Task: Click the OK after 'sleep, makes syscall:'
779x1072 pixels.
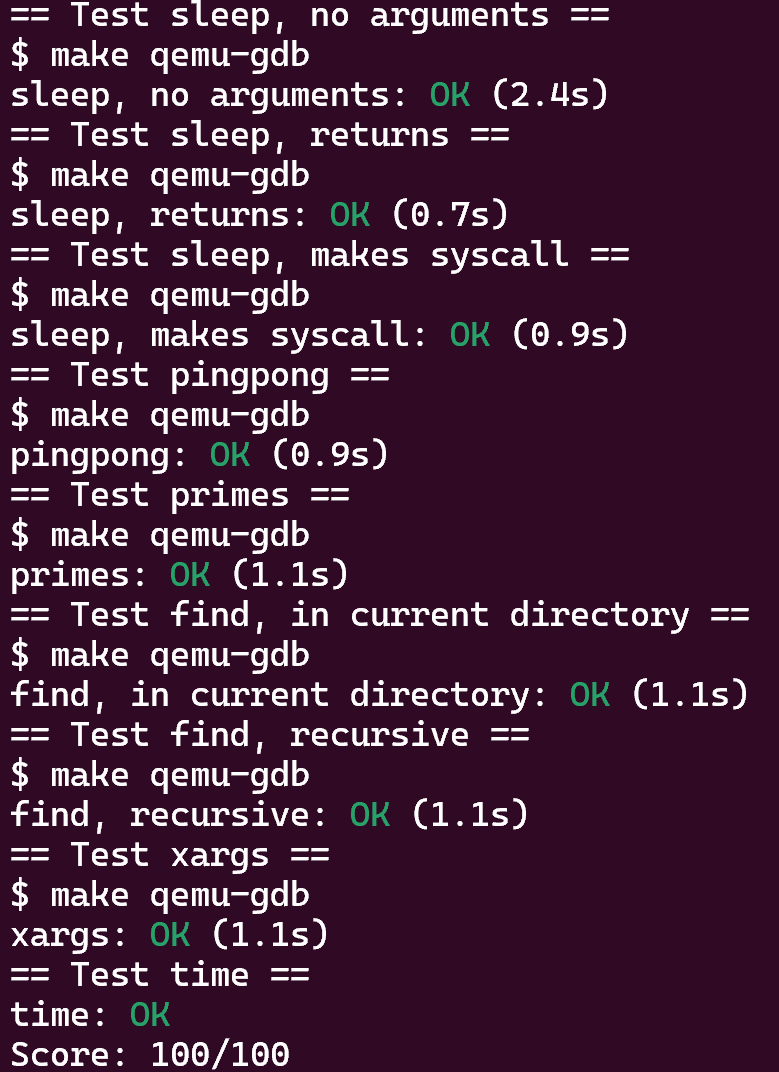Action: pyautogui.click(x=470, y=334)
